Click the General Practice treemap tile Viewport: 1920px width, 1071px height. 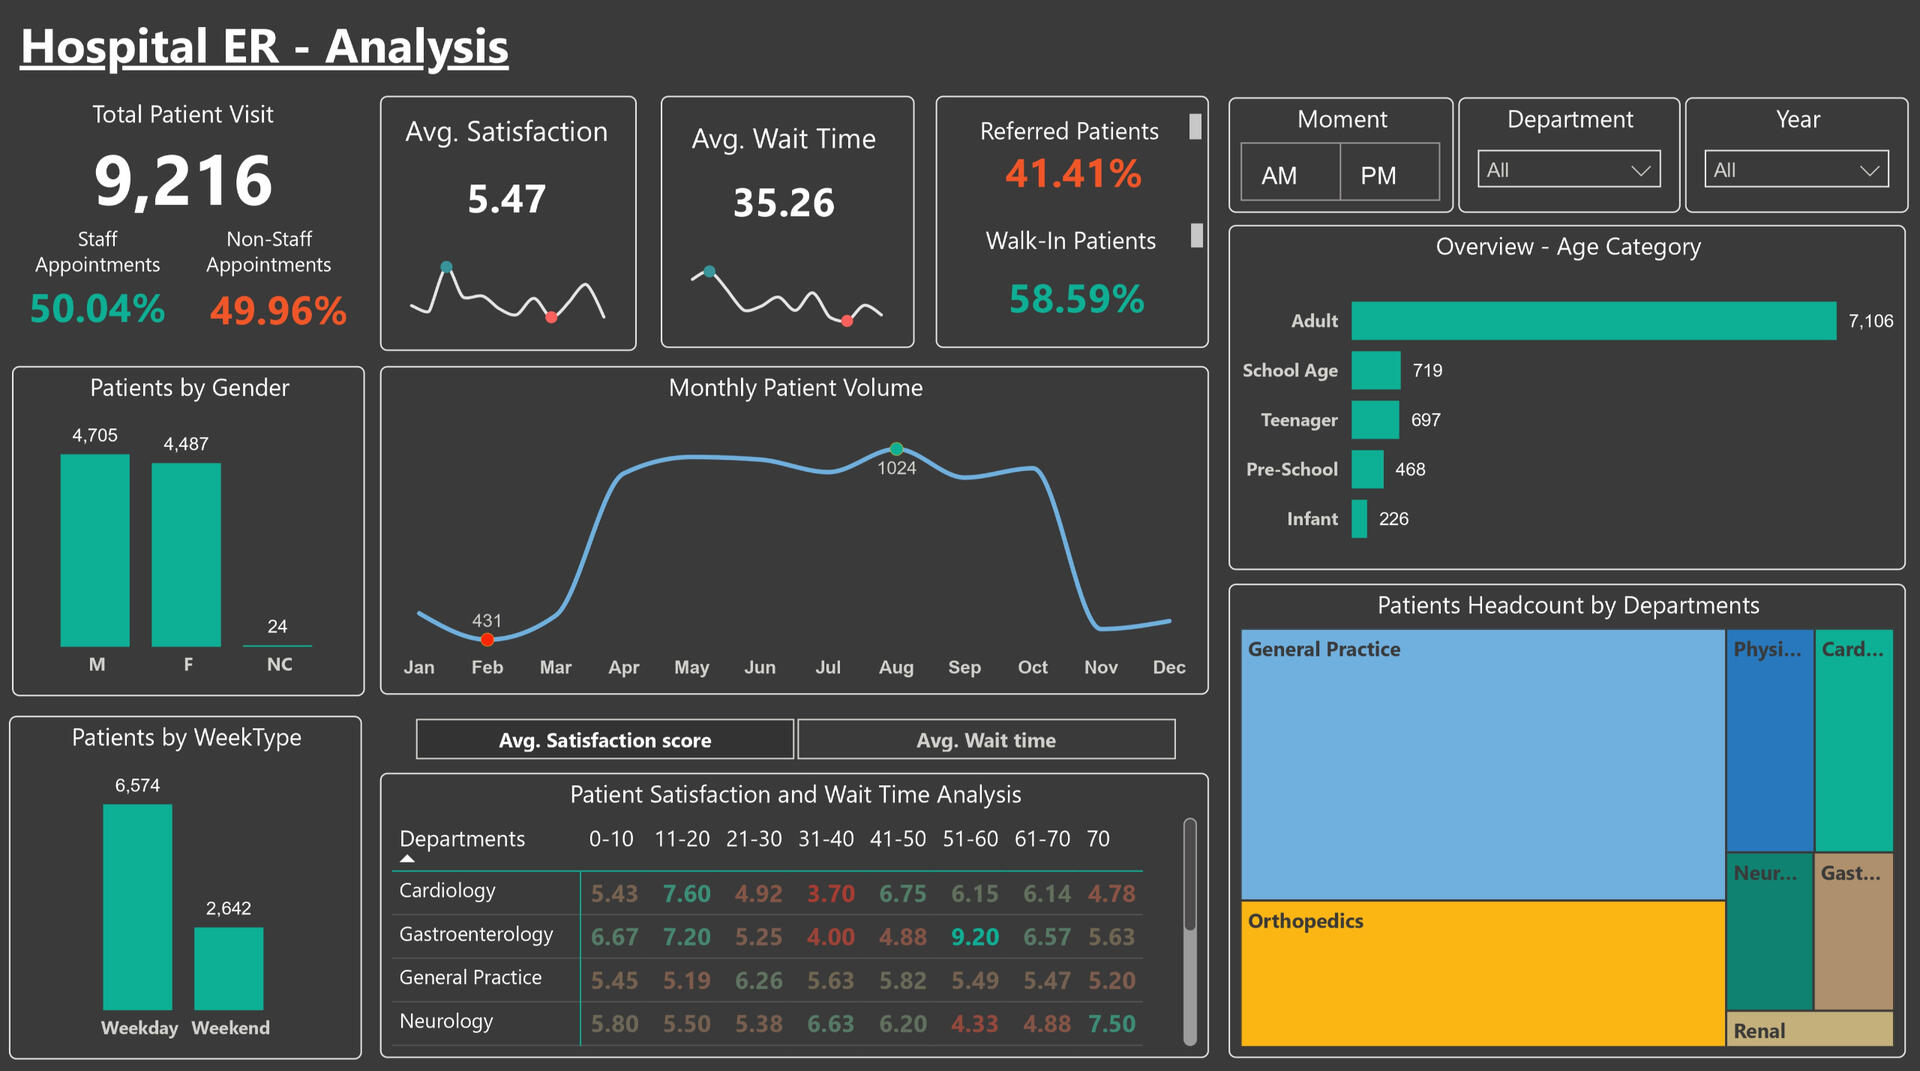point(1482,765)
